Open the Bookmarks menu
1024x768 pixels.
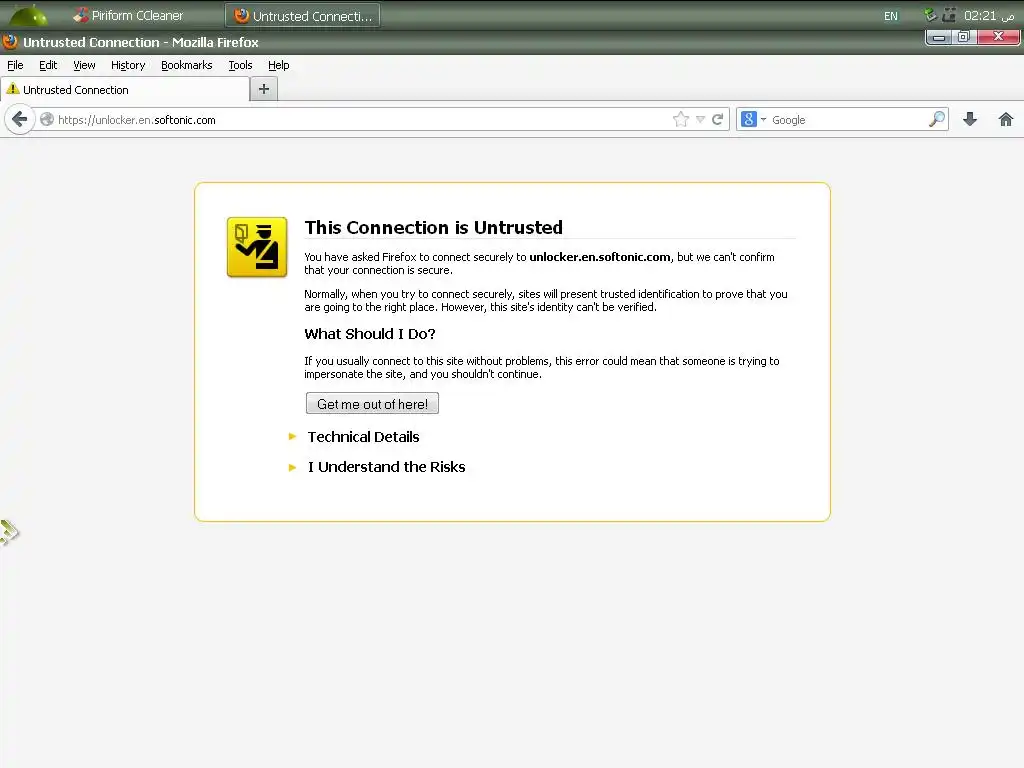point(187,65)
